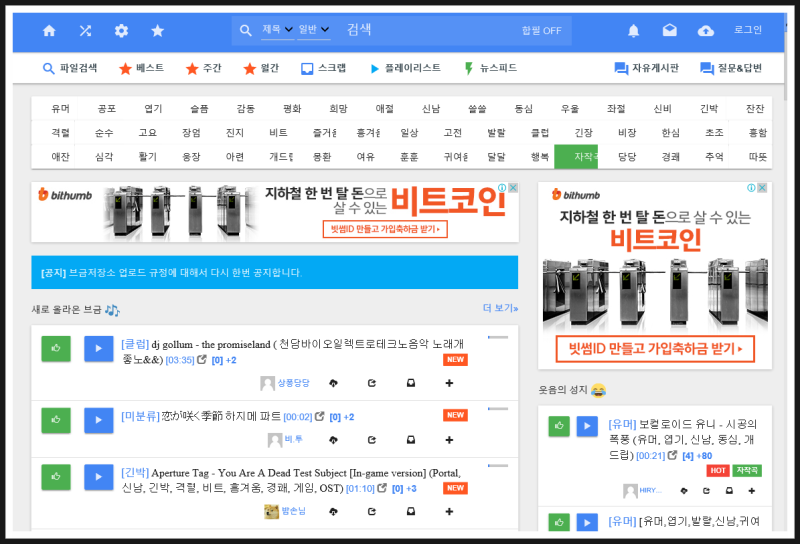800x544 pixels.
Task: Like the 恋が咲く季節 track with thumbs-up
Action: pyautogui.click(x=56, y=420)
